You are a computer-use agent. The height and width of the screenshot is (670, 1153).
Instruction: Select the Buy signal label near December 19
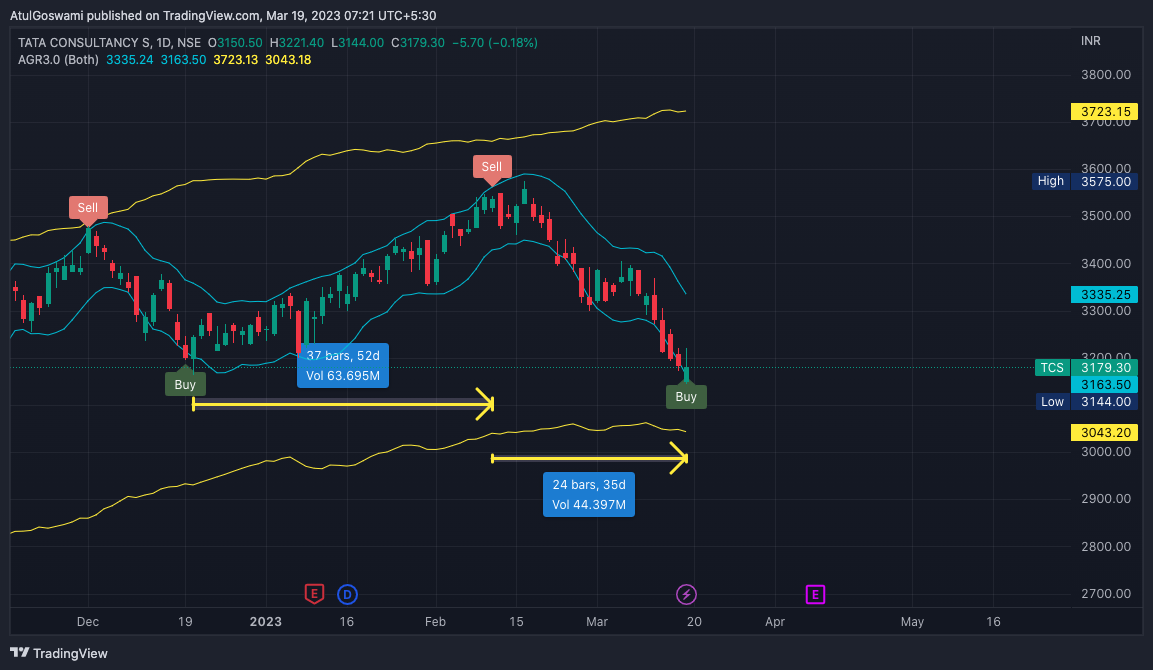185,384
